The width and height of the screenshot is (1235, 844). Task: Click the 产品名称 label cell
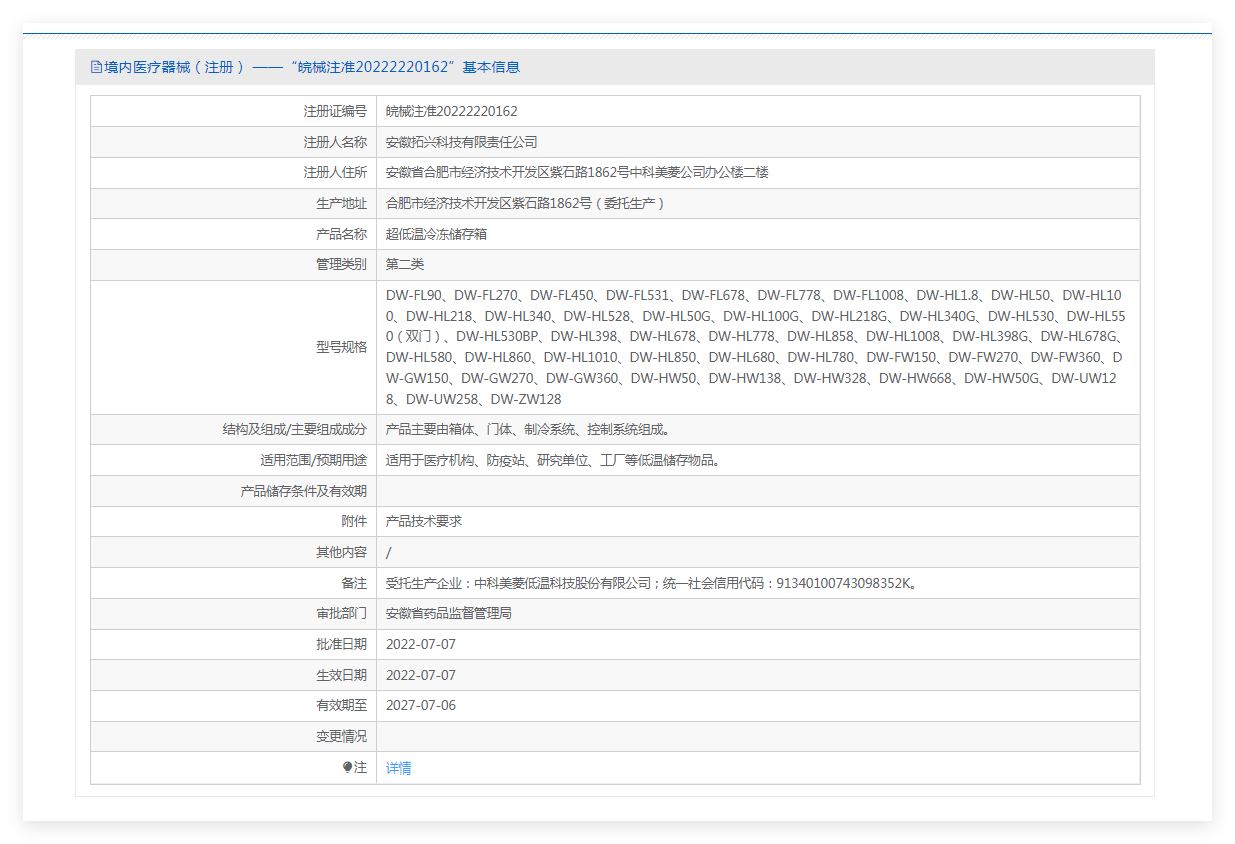tap(234, 234)
